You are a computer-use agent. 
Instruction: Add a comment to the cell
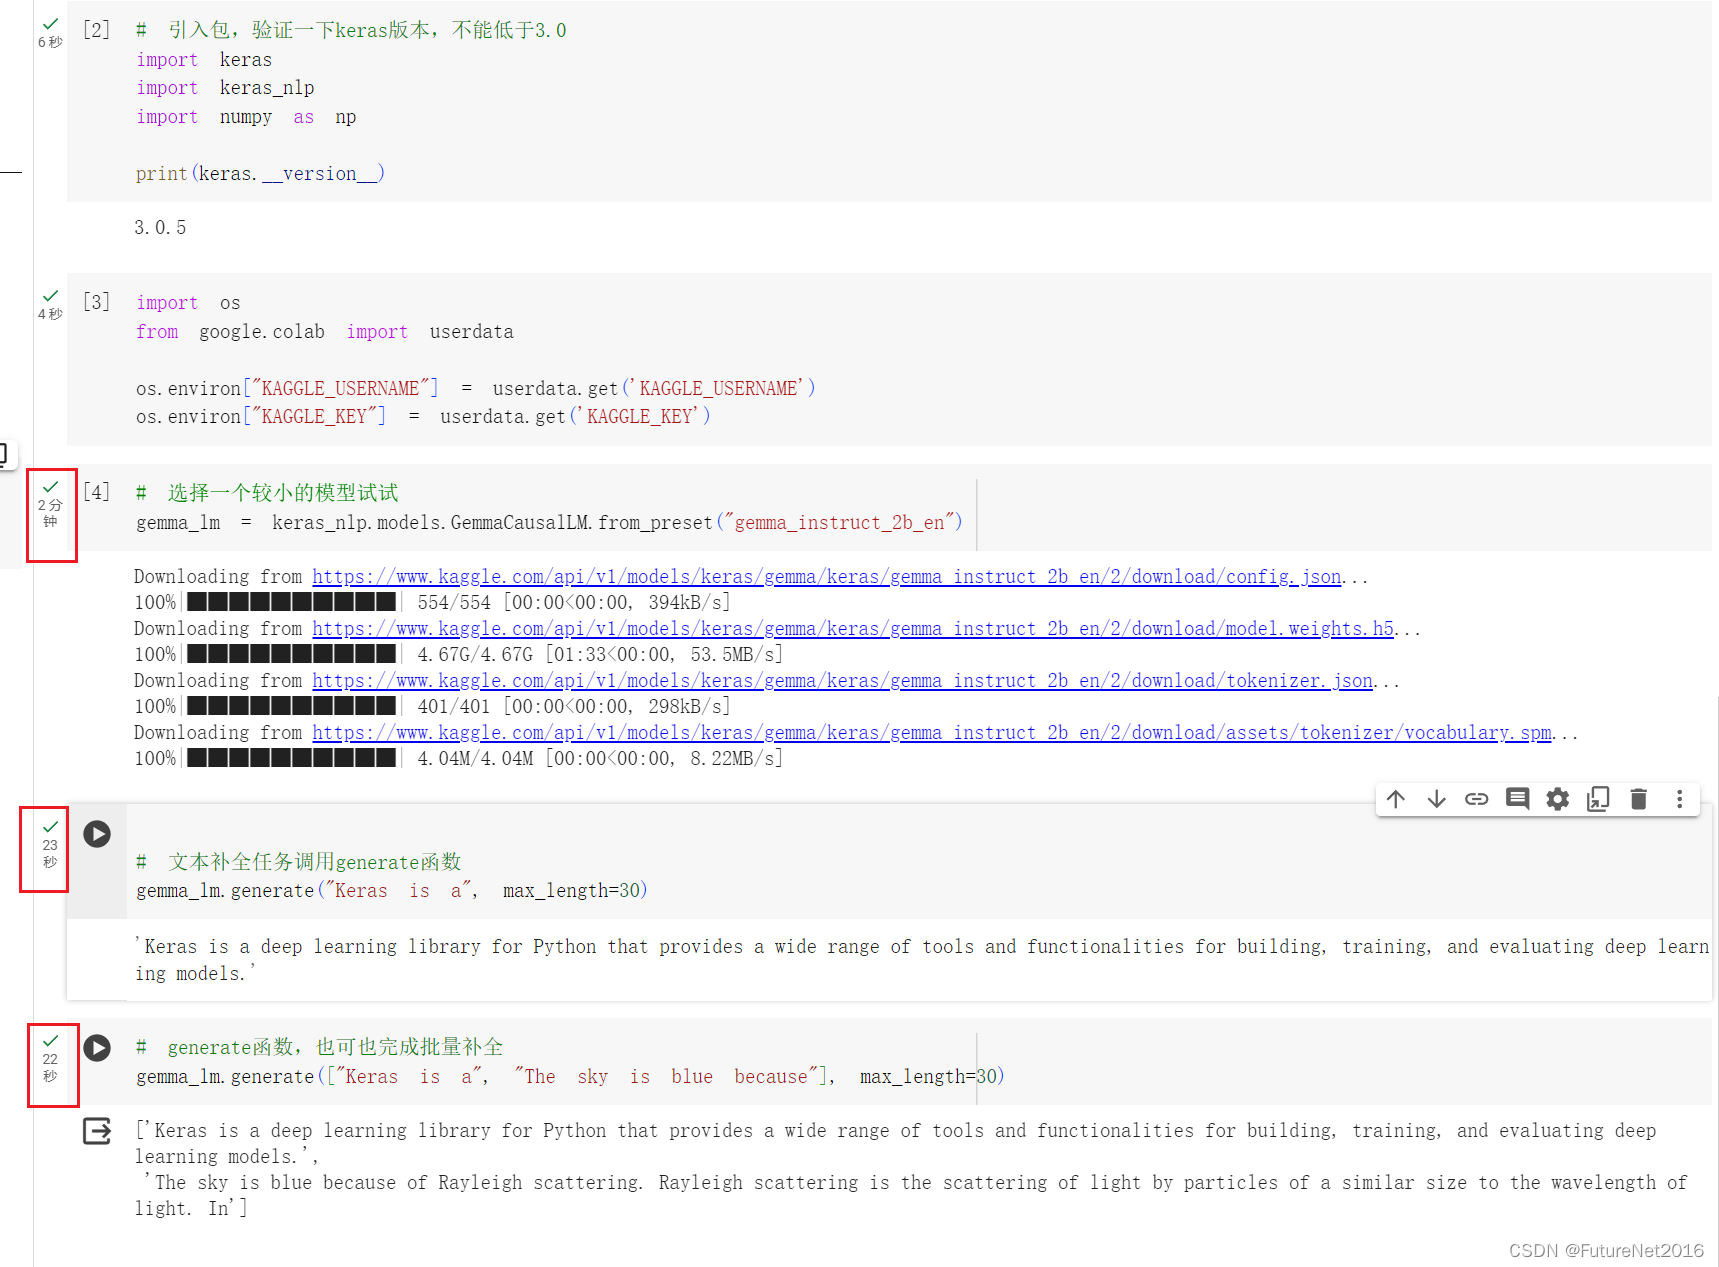coord(1517,798)
